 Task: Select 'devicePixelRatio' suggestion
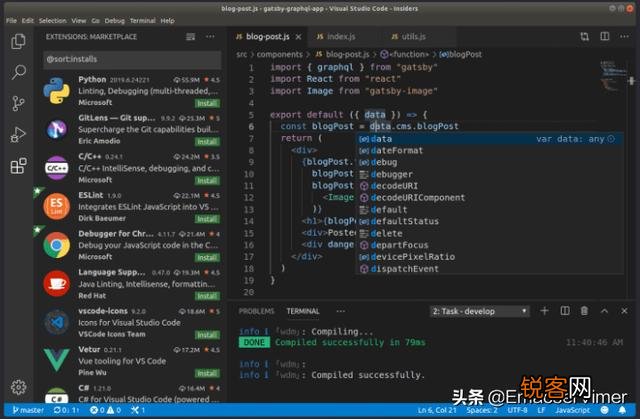(490, 257)
